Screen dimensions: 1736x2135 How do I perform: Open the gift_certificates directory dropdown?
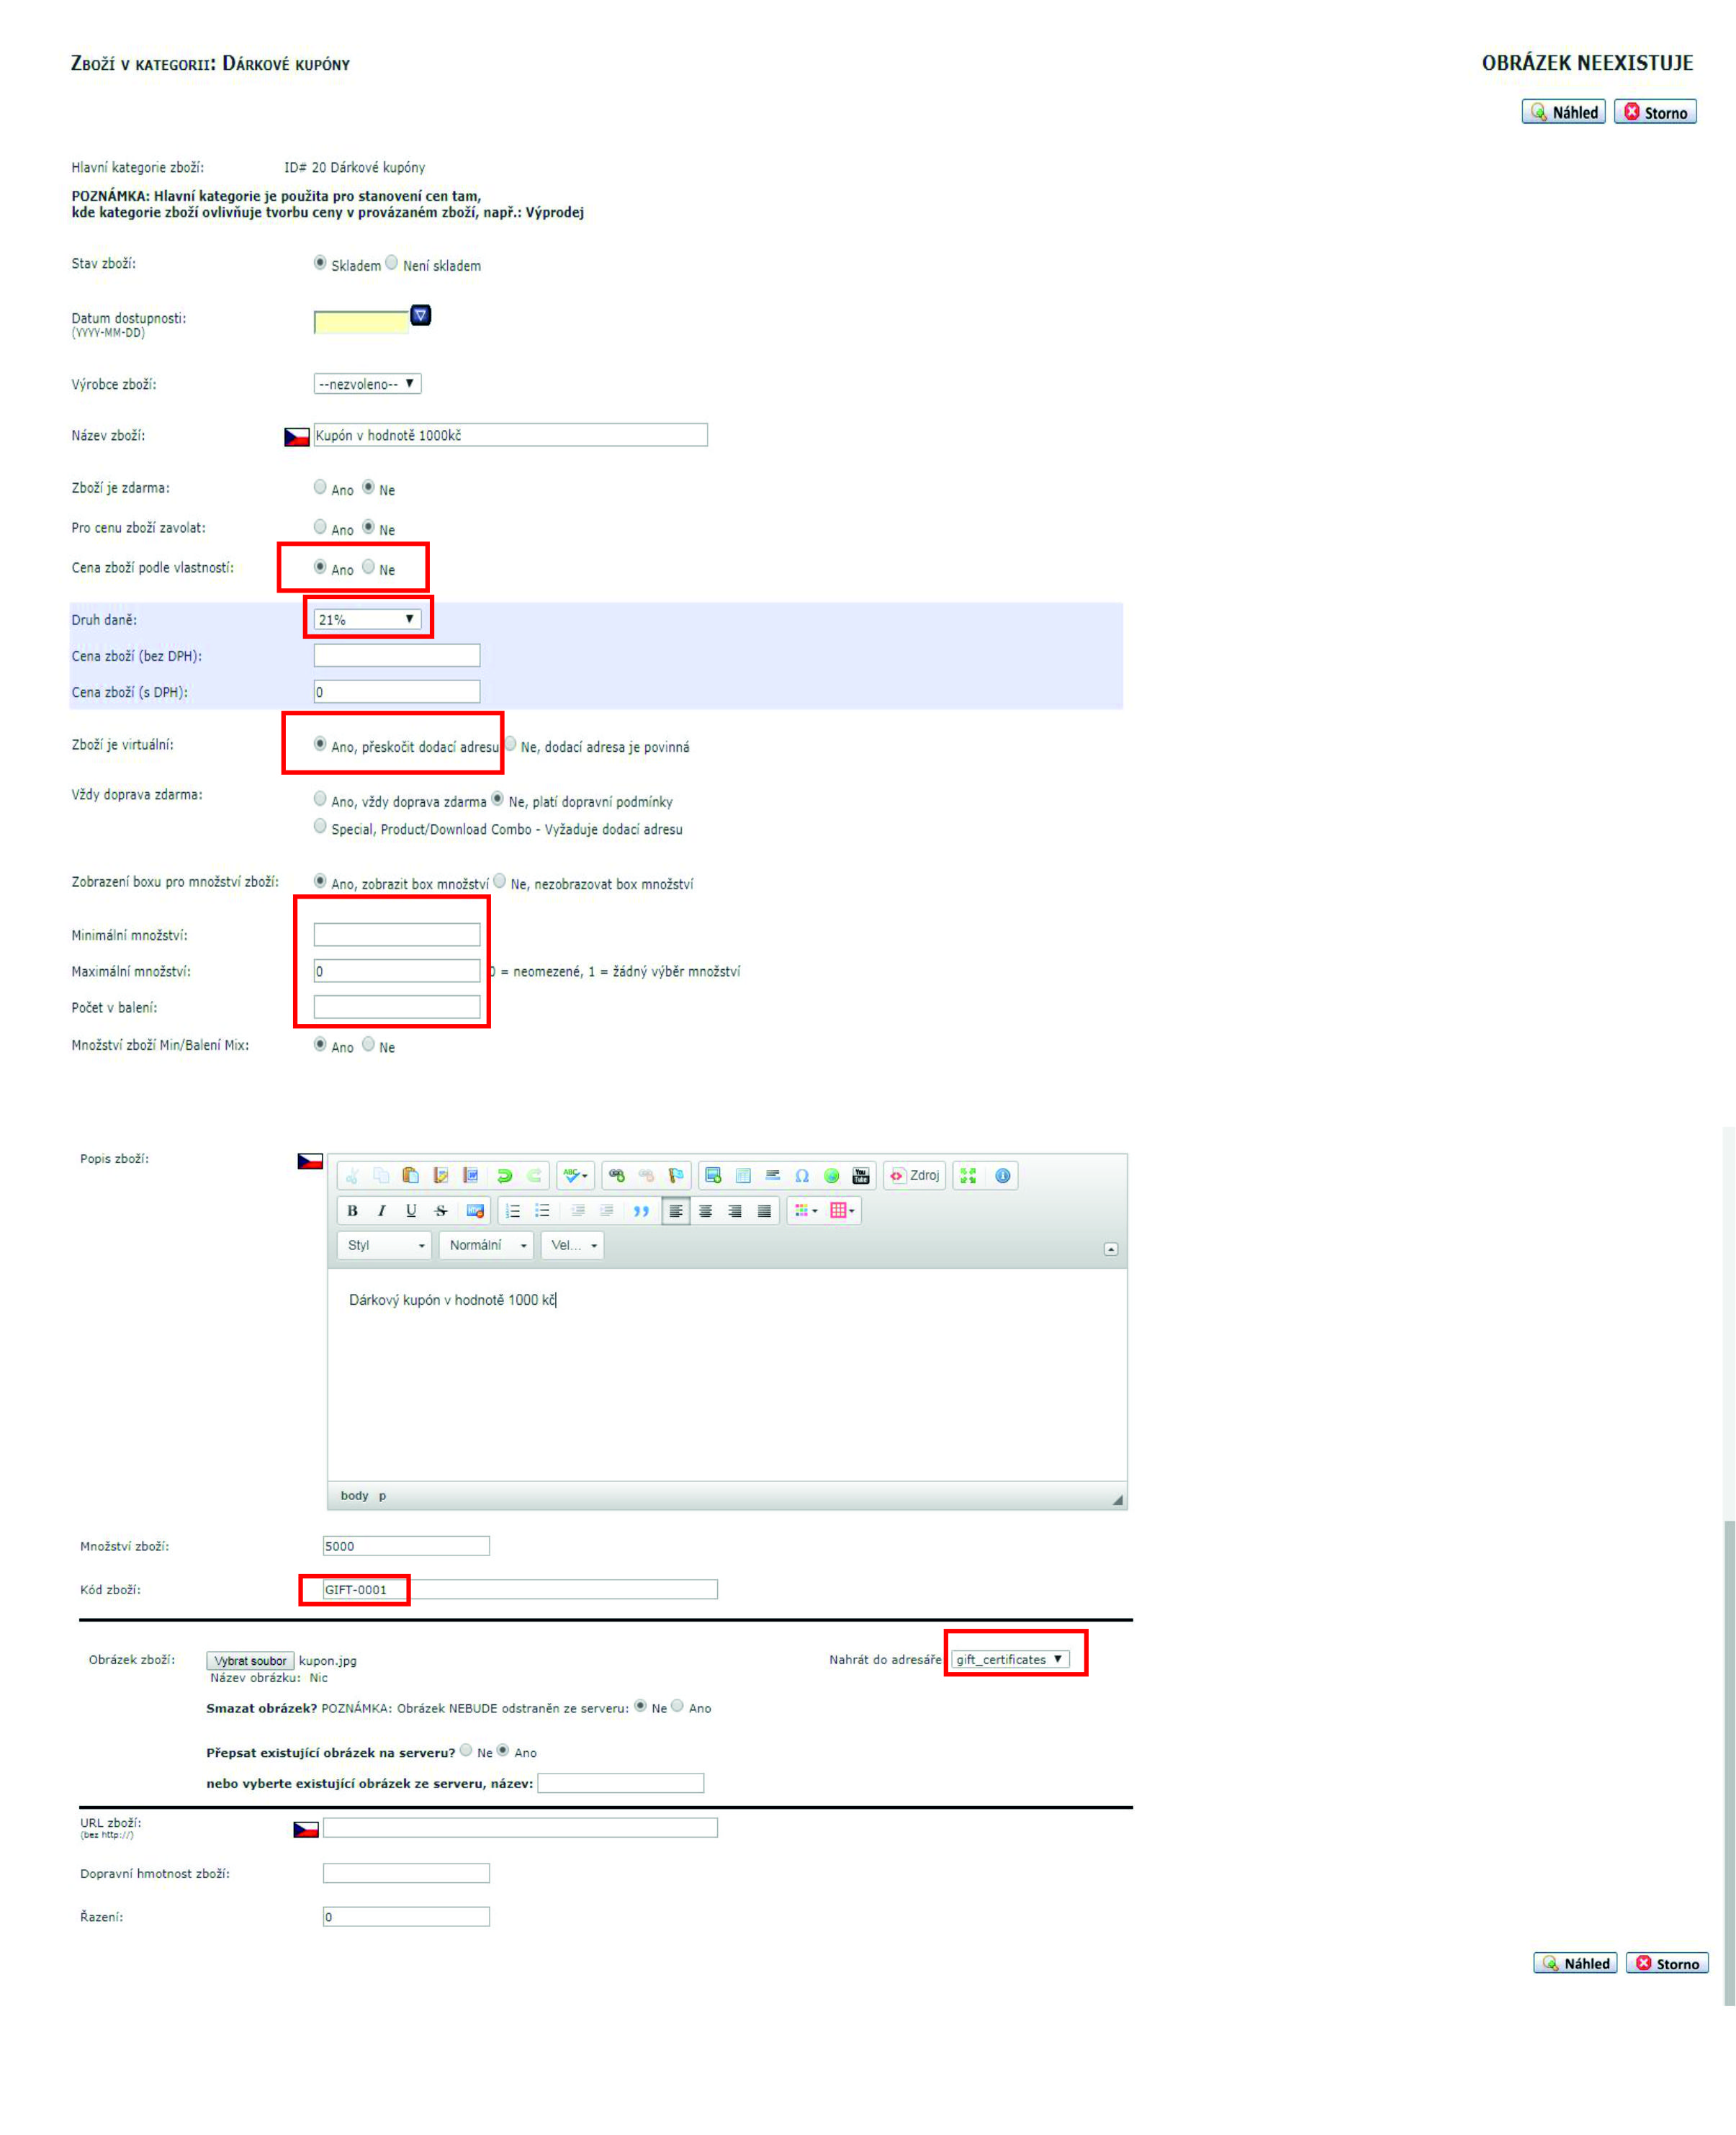click(x=1010, y=1659)
